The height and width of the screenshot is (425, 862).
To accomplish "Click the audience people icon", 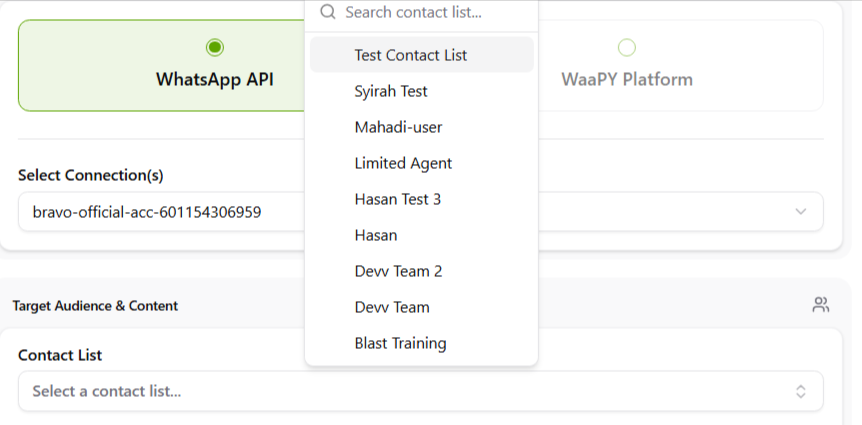I will point(821,305).
